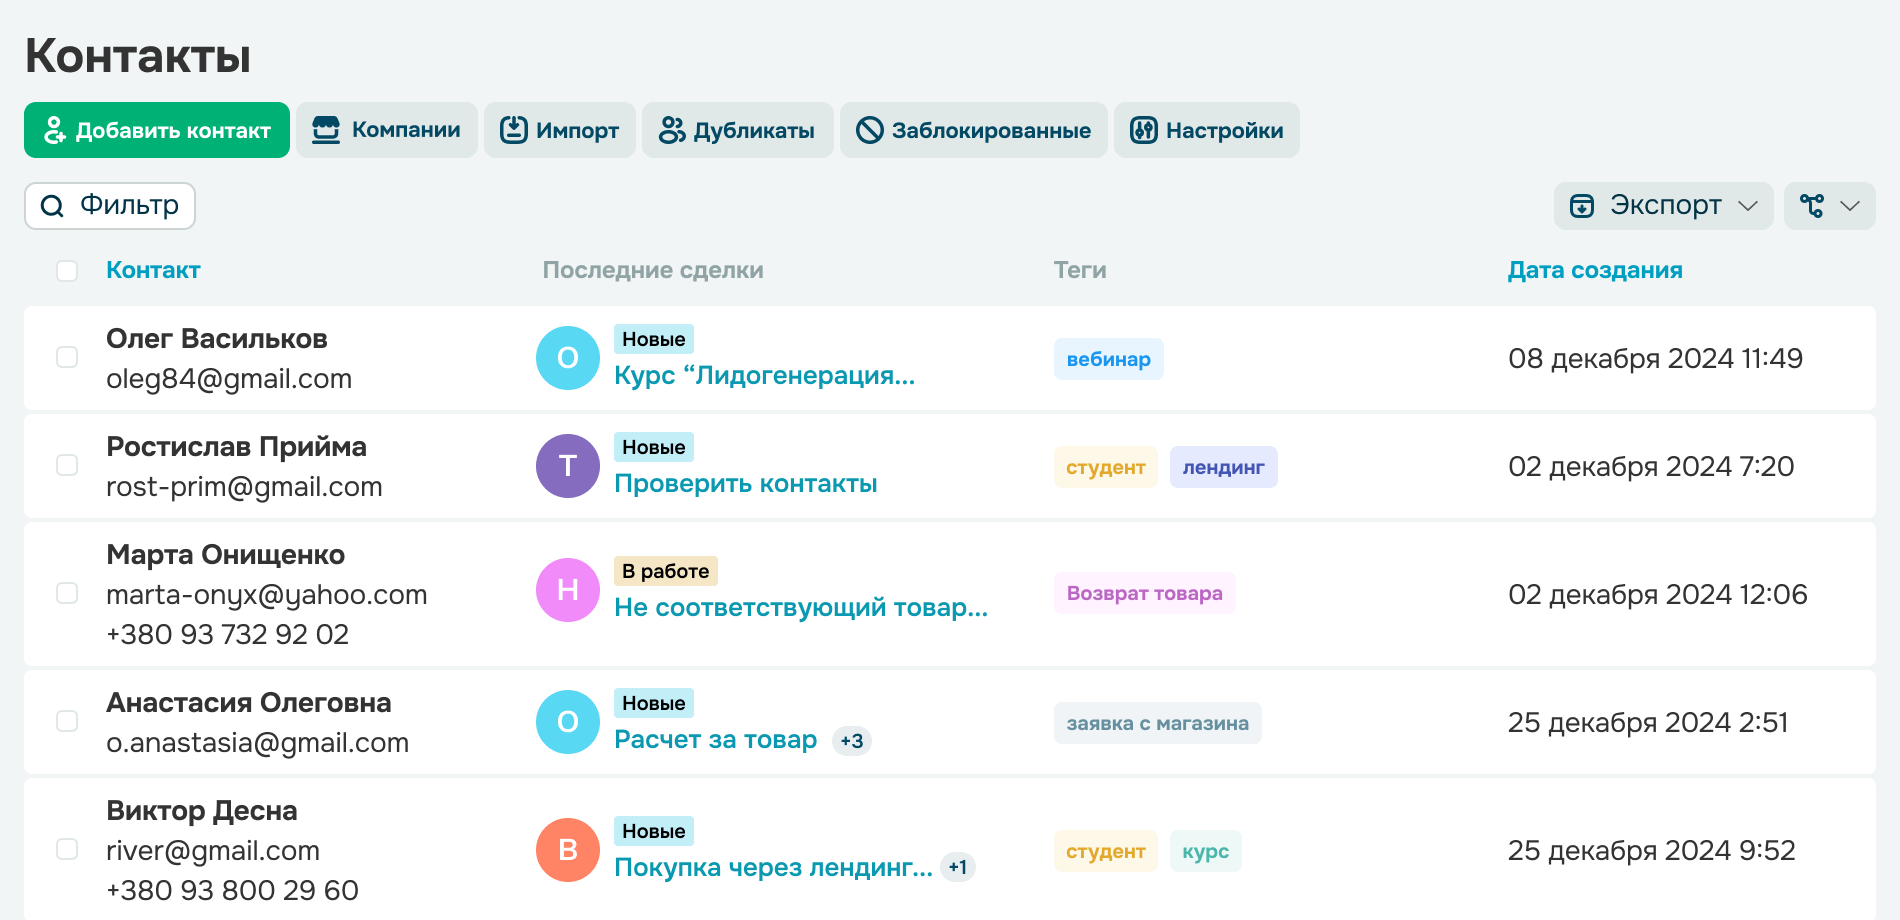
Task: Open the Экспорт dropdown
Action: tap(1663, 206)
